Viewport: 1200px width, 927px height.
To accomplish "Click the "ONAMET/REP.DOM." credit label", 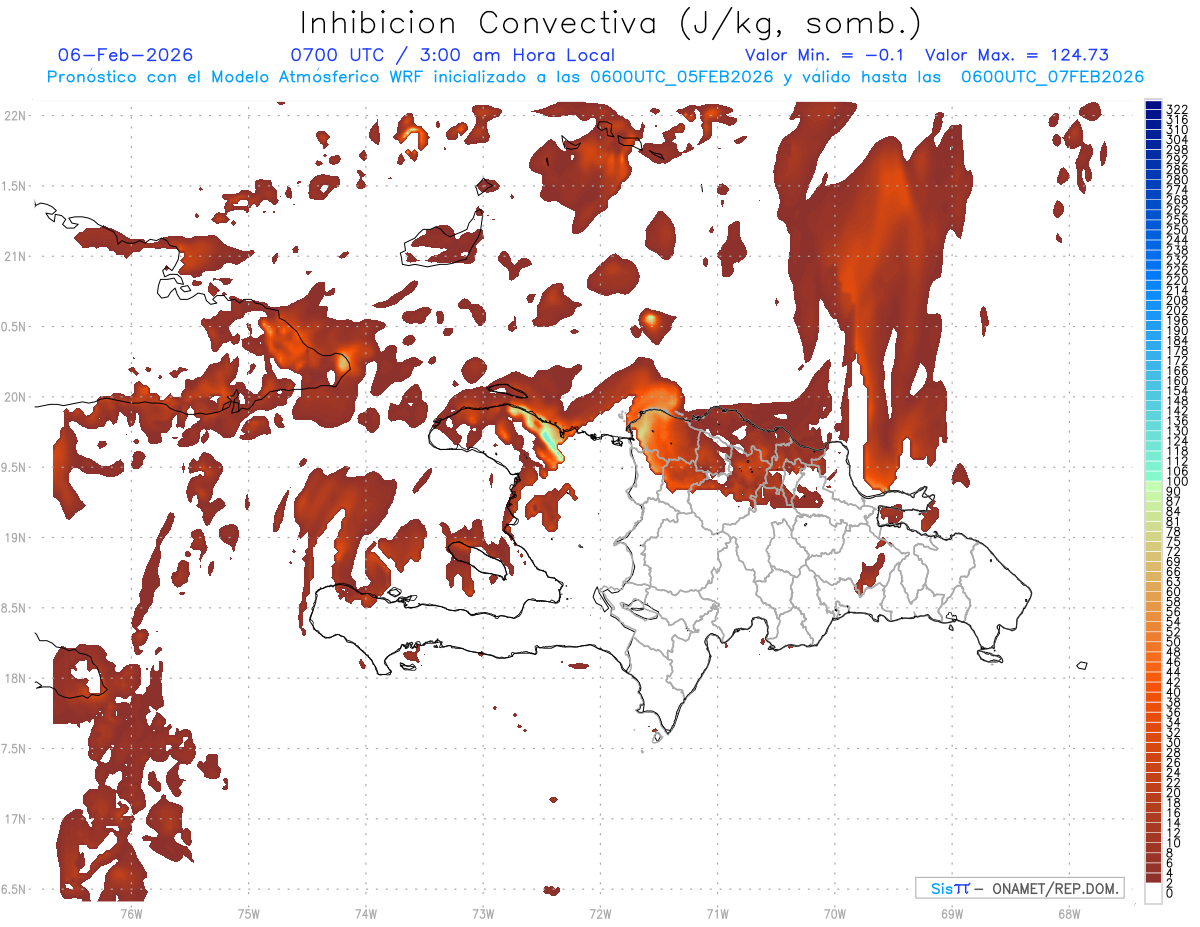I will [1054, 888].
